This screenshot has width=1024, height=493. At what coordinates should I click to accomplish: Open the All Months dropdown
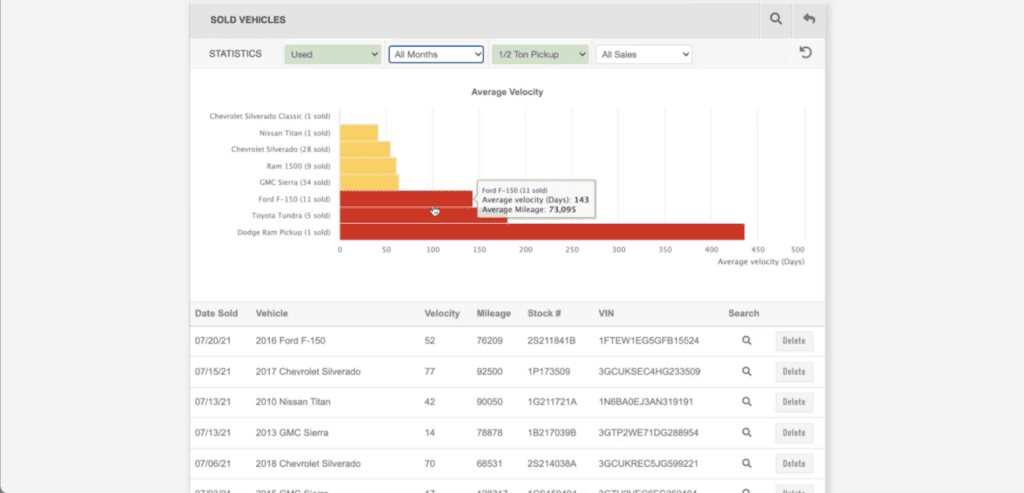(436, 55)
